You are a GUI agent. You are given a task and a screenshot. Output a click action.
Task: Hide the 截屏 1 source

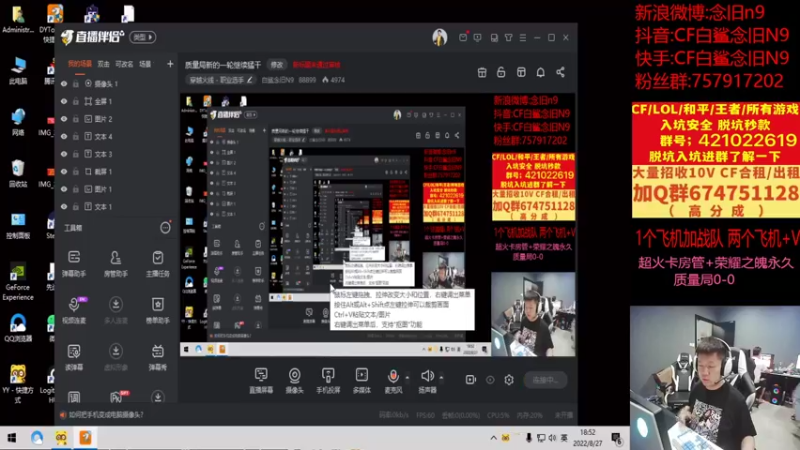(x=64, y=171)
